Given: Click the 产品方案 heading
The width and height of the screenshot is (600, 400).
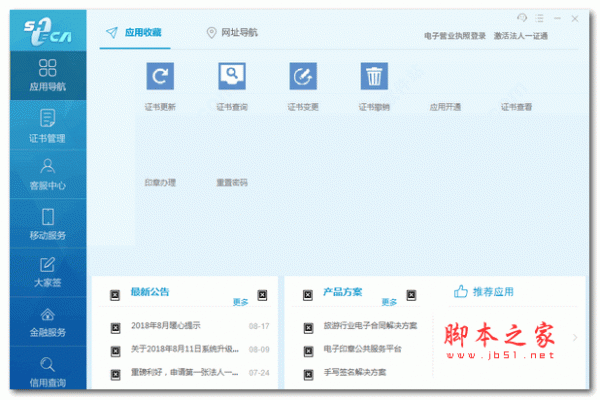Looking at the screenshot, I should click(x=342, y=292).
